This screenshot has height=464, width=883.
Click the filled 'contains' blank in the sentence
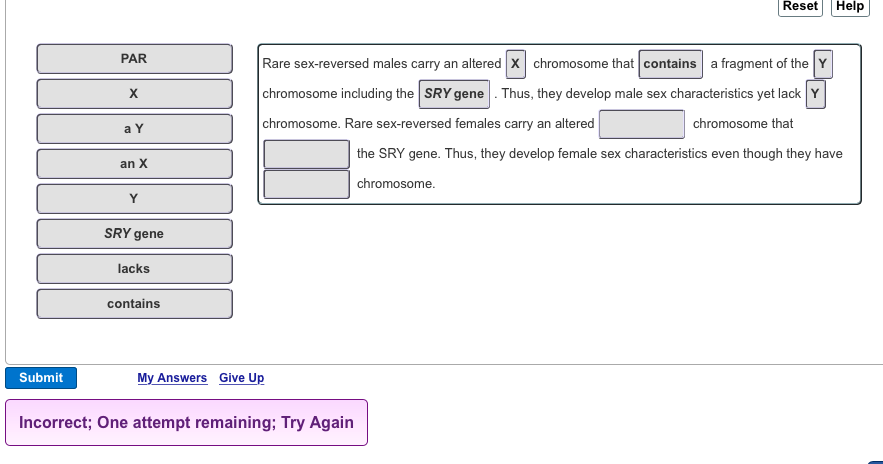670,64
